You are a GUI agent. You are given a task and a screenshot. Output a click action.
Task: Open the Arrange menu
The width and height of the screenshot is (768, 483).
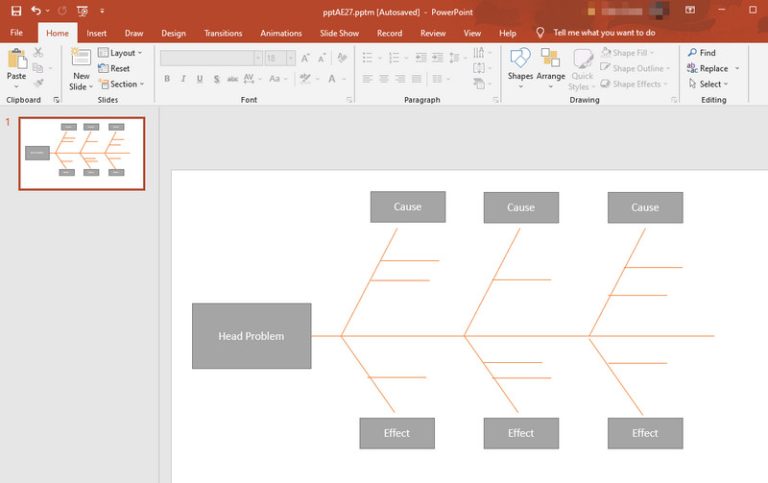tap(551, 67)
